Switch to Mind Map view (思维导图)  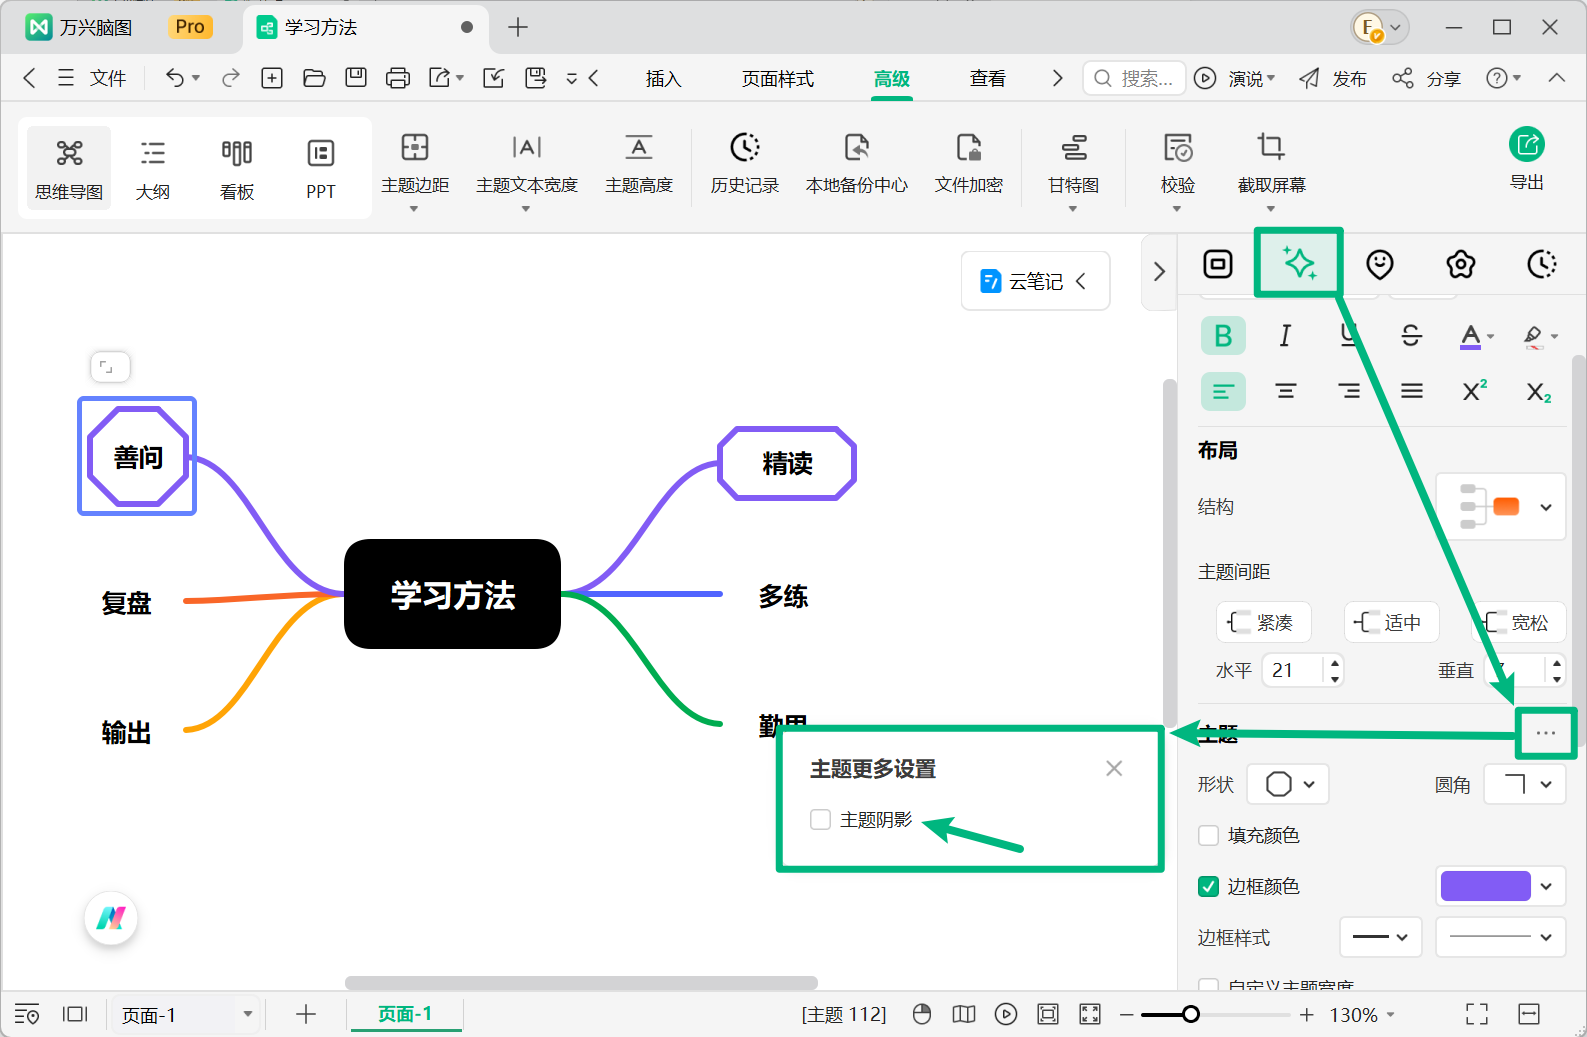pyautogui.click(x=69, y=168)
